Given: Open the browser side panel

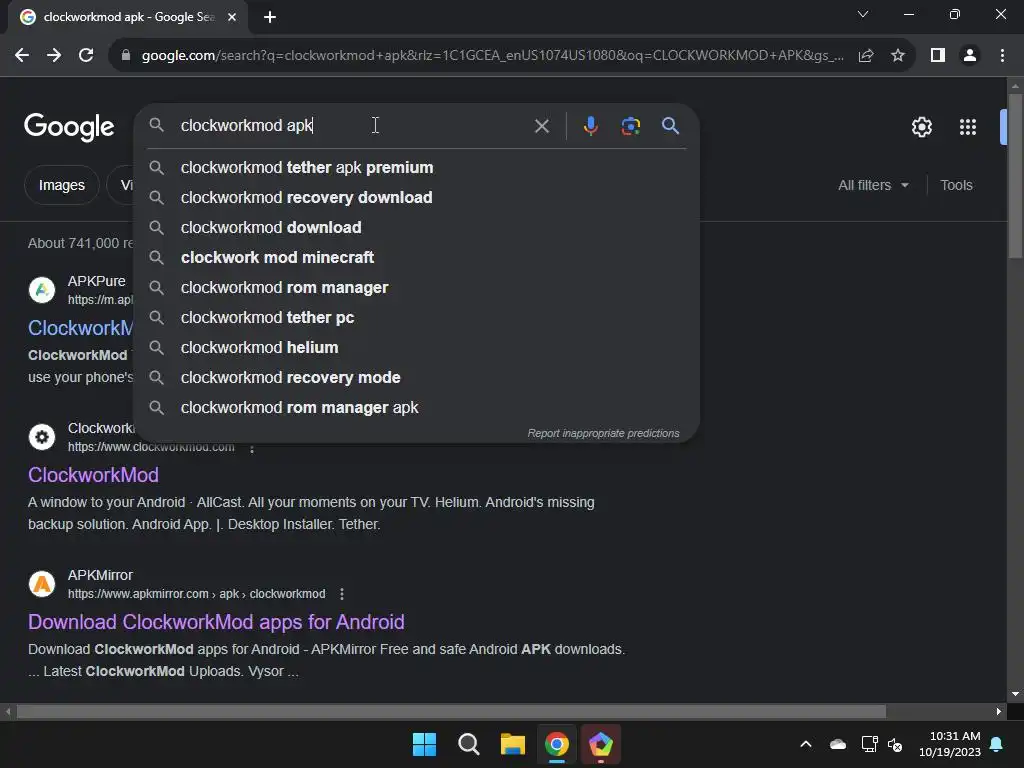Looking at the screenshot, I should tap(938, 56).
